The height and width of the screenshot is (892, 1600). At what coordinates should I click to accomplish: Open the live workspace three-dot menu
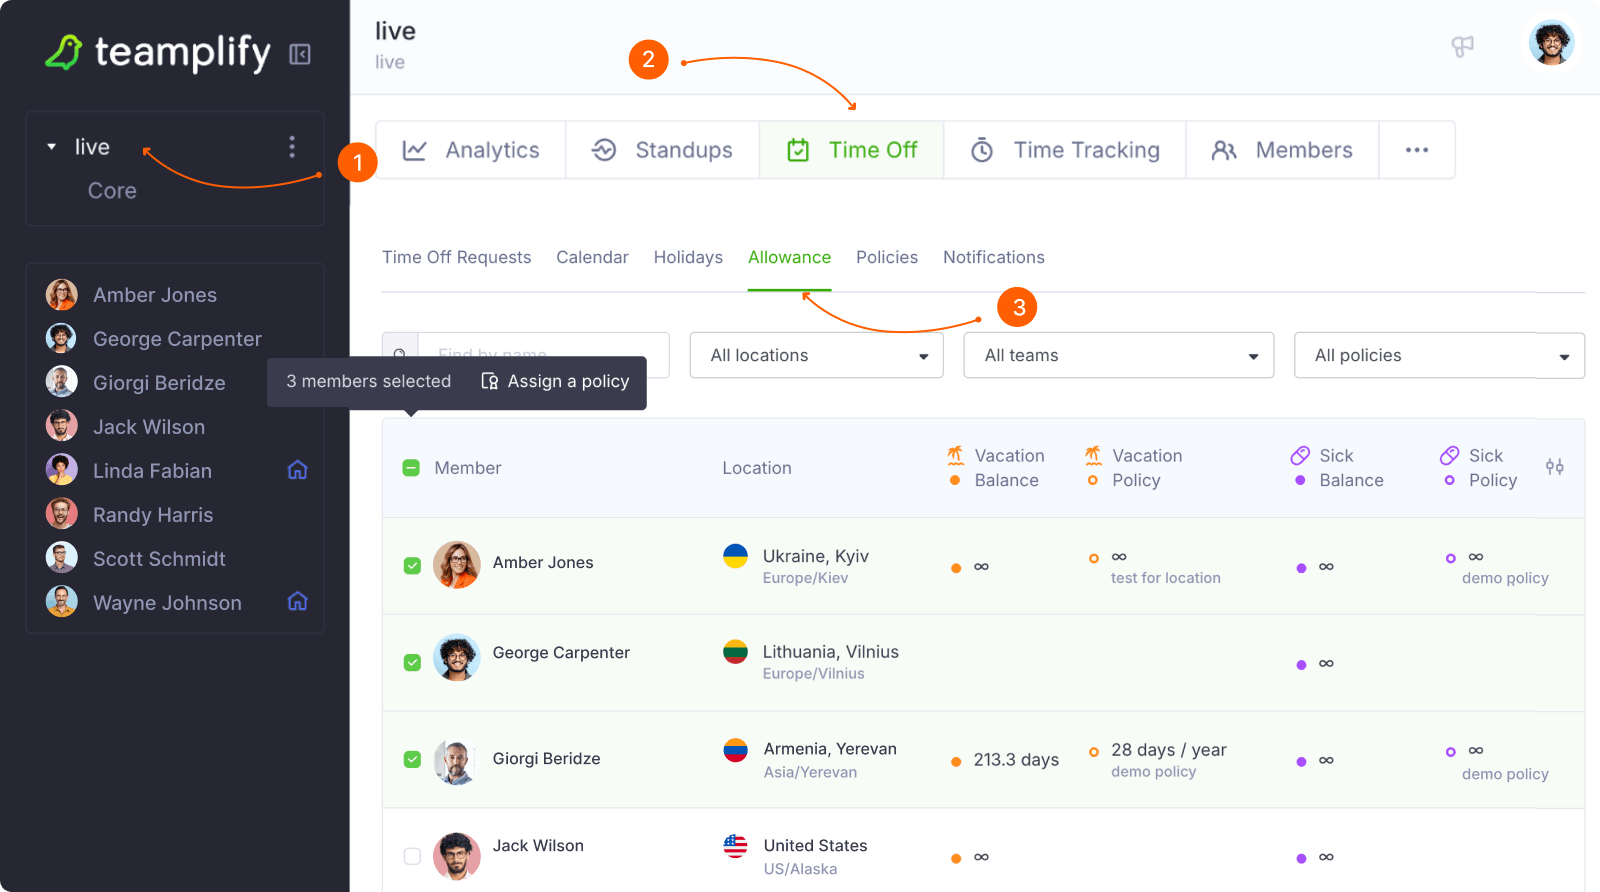(x=292, y=147)
